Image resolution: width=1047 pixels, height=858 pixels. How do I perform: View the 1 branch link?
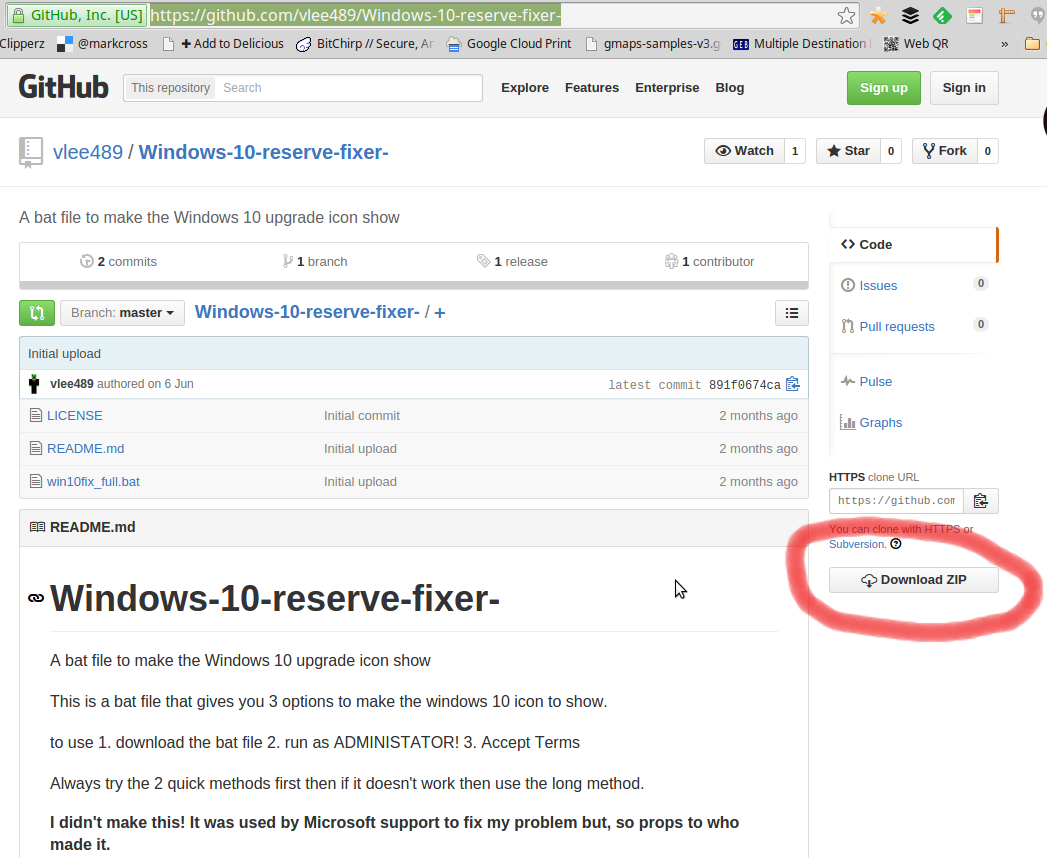pos(315,262)
